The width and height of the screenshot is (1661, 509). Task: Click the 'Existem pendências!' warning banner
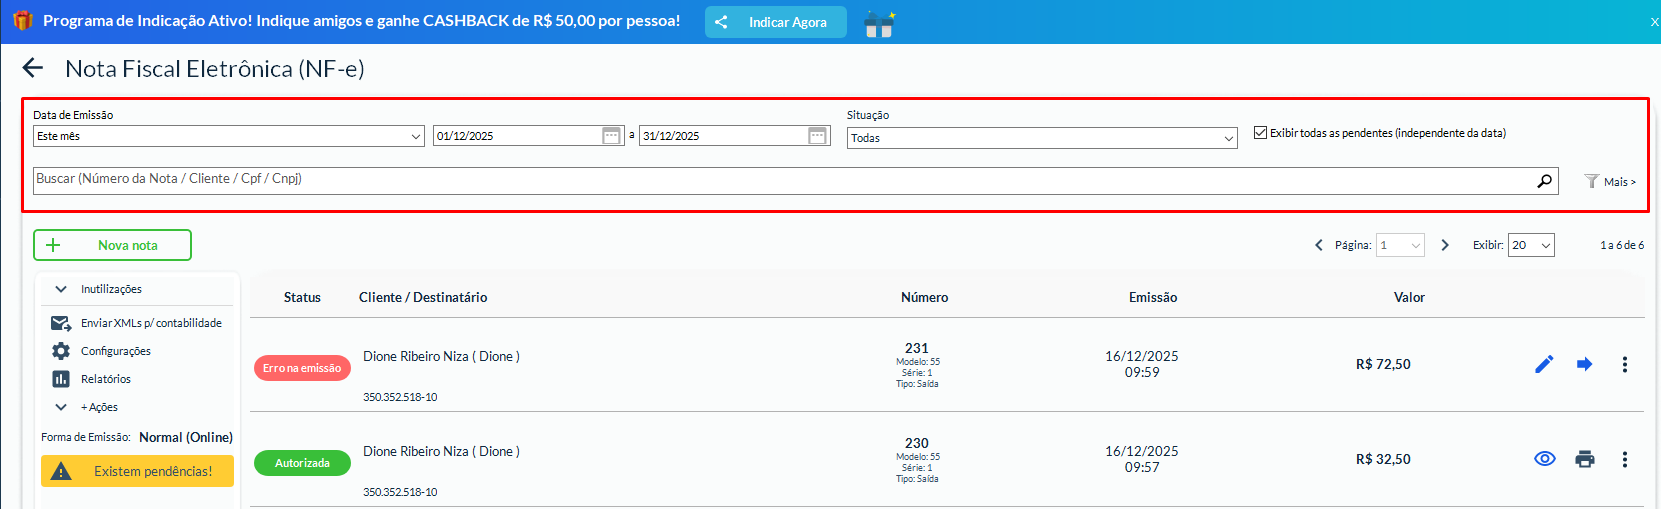coord(137,471)
